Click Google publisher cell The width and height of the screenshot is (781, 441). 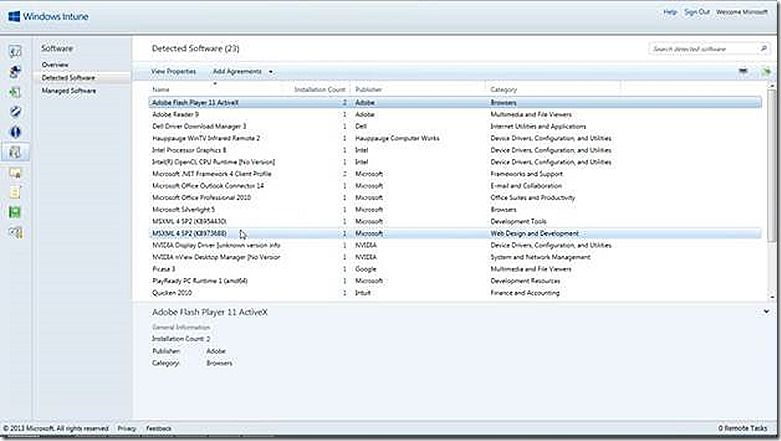[x=366, y=269]
